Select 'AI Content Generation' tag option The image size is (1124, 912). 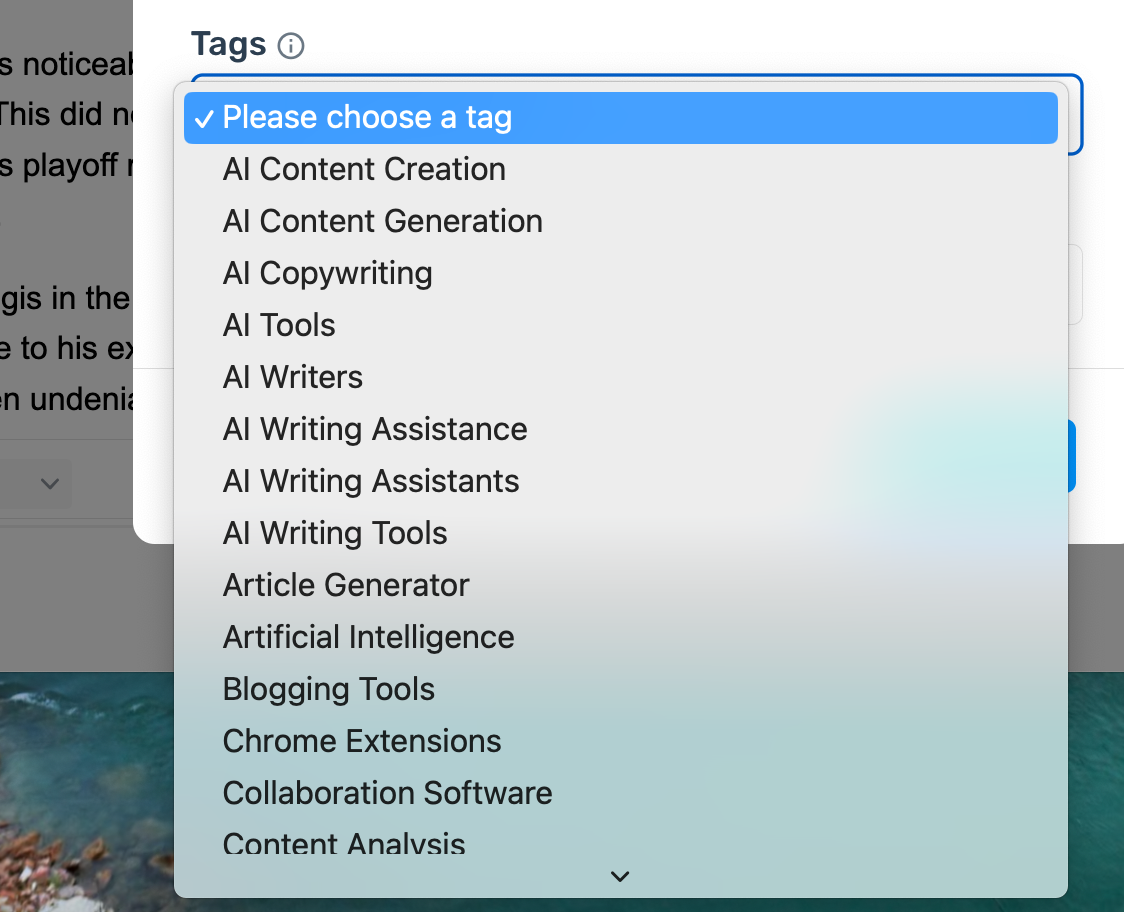[x=382, y=222]
